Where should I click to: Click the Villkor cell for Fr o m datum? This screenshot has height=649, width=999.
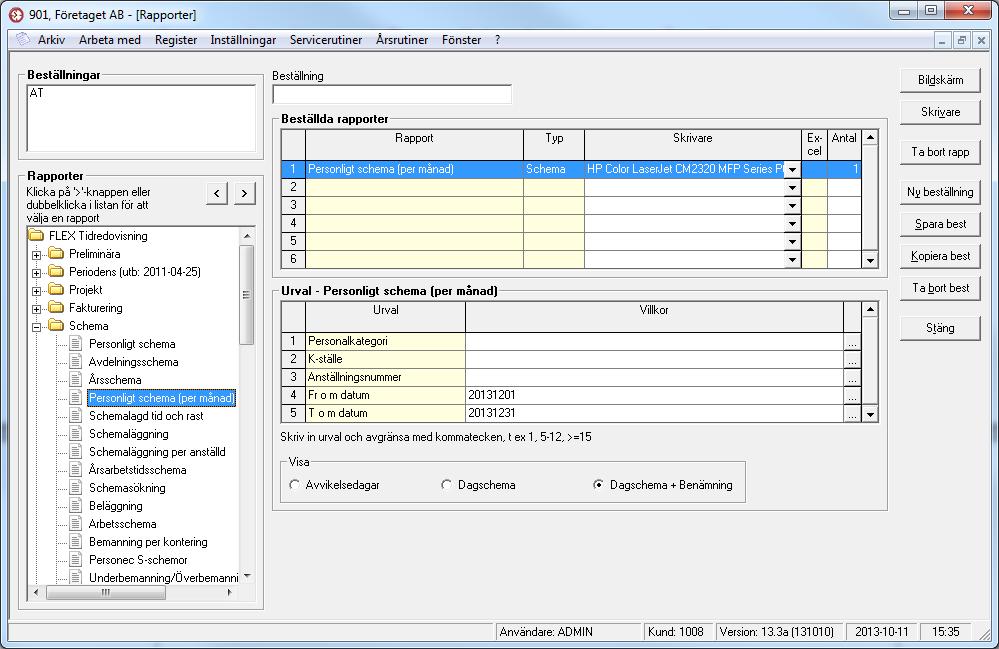coord(654,396)
